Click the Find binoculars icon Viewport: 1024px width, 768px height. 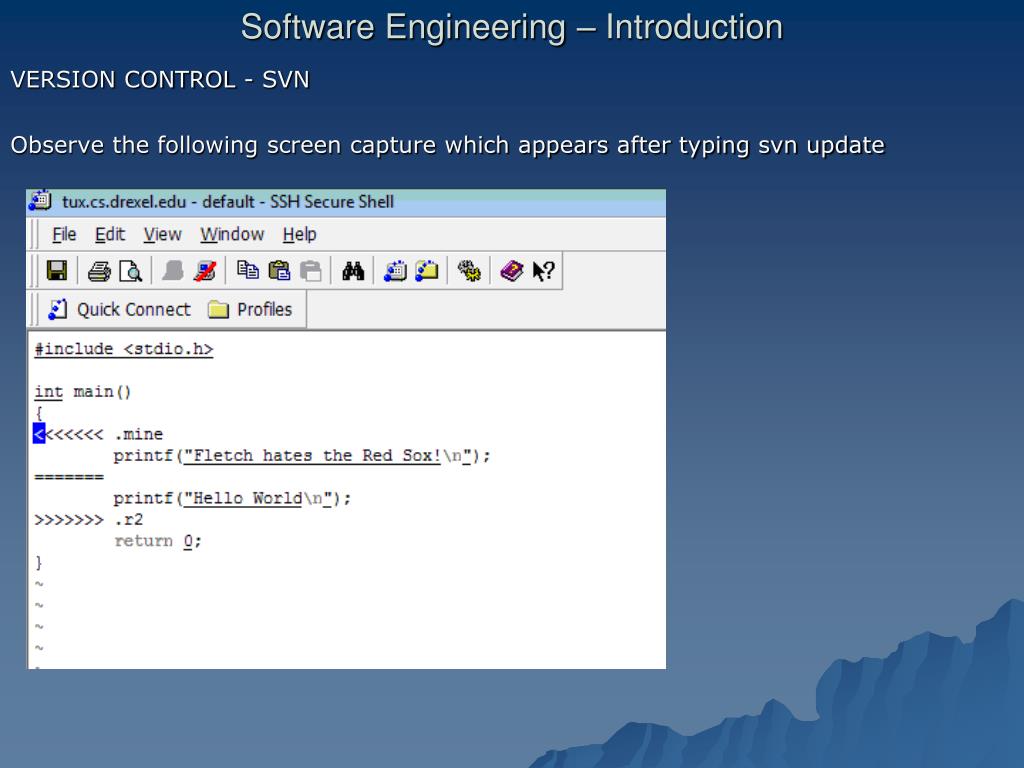point(353,270)
